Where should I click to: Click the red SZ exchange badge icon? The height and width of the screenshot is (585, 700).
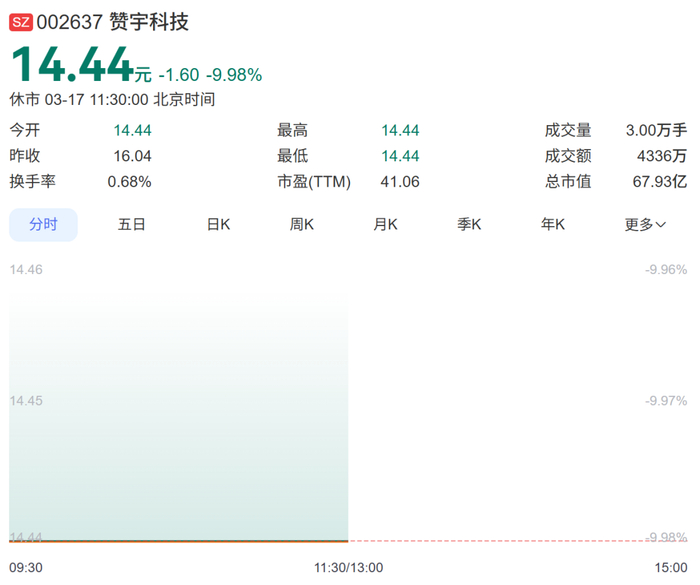coord(21,22)
